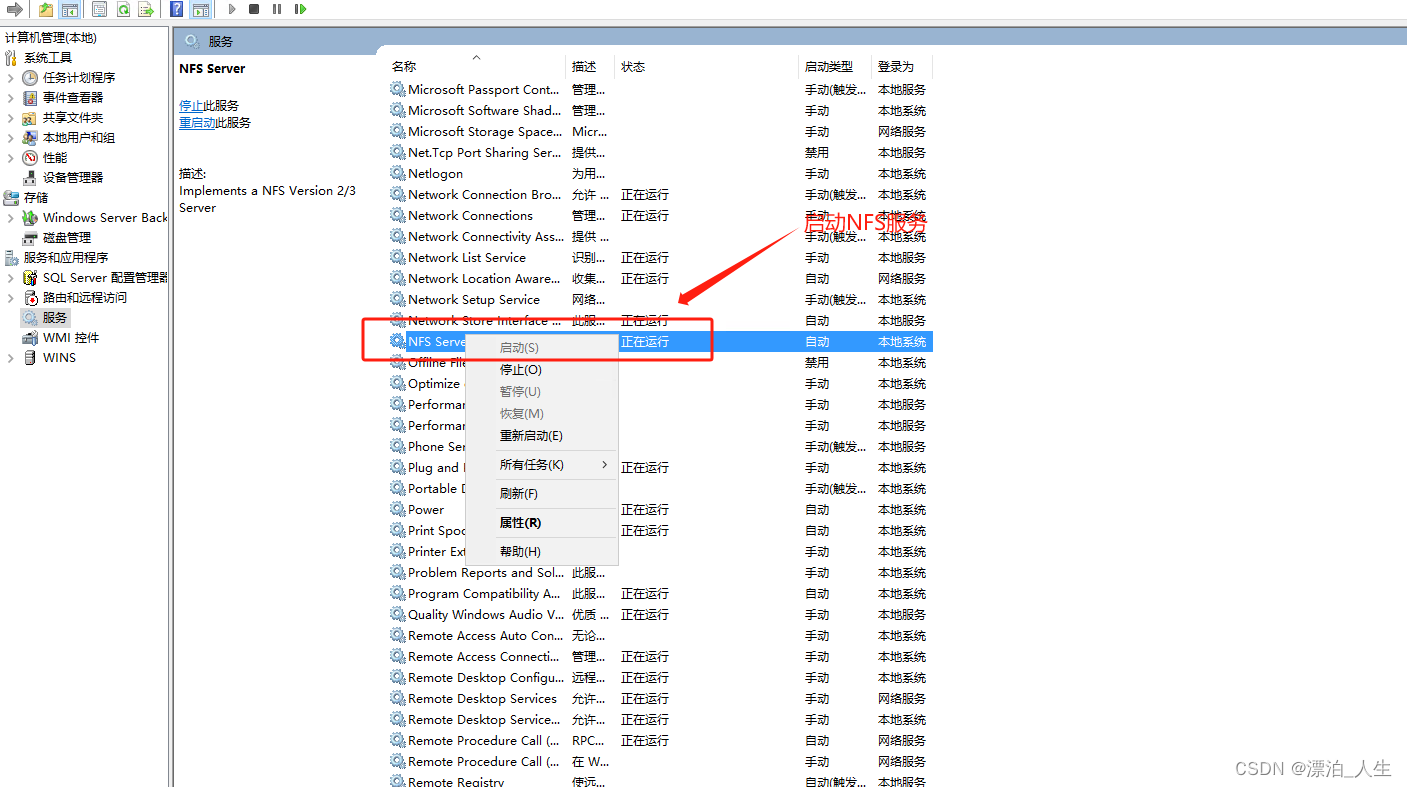Click the start service play icon
The image size is (1407, 787).
[232, 9]
